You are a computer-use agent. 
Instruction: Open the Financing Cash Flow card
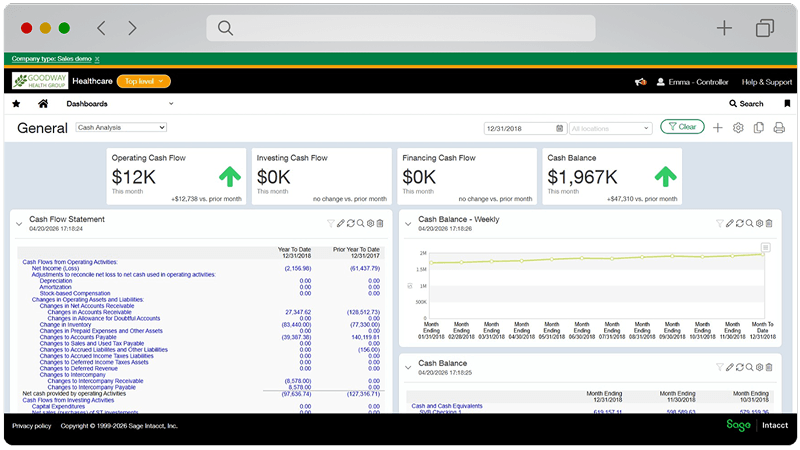tap(467, 177)
